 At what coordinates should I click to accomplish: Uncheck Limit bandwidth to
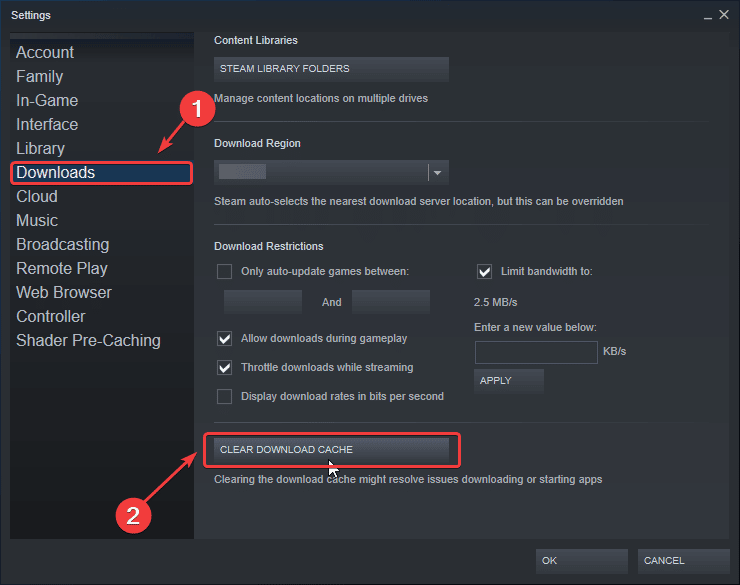point(484,272)
